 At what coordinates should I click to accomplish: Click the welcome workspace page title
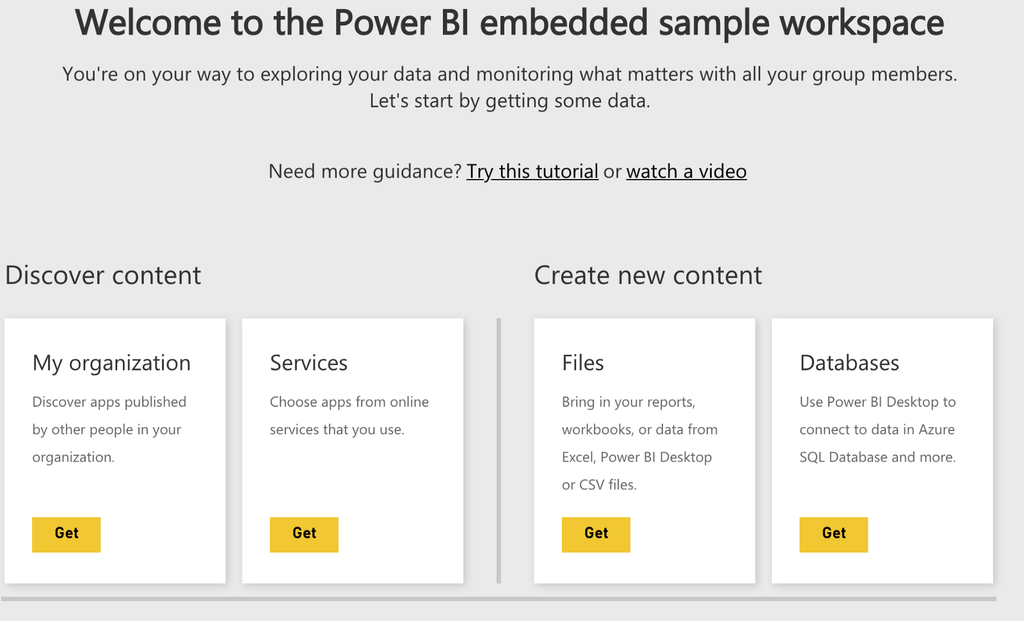[509, 22]
